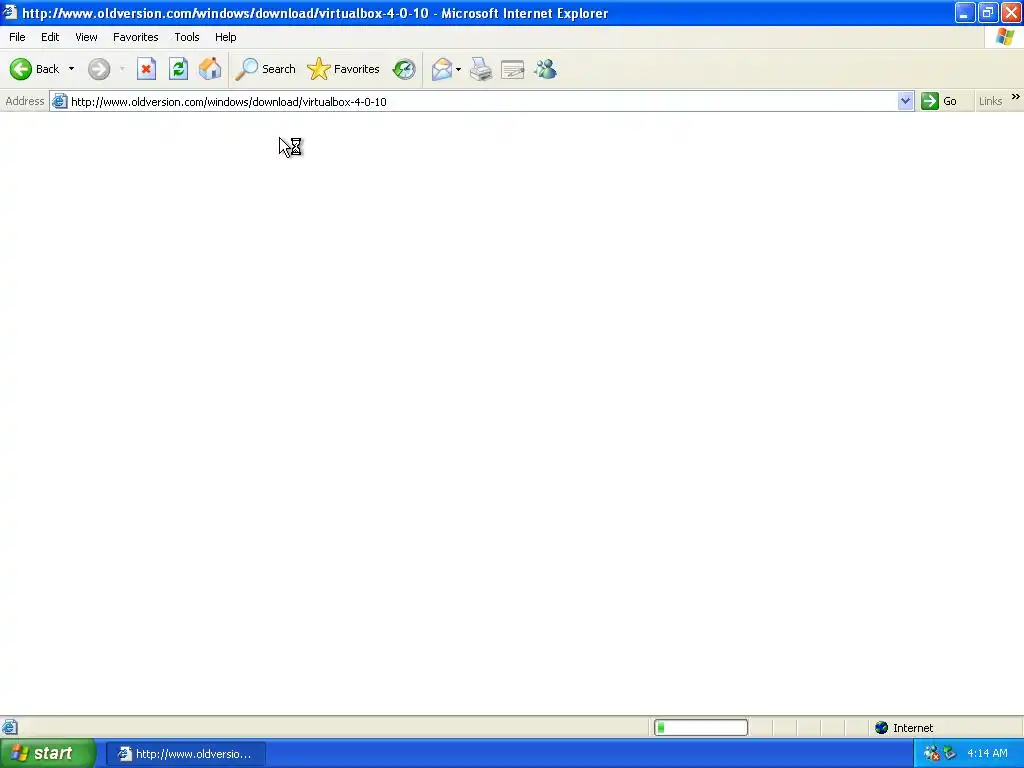1024x768 pixels.
Task: Stop loading with the red X icon
Action: tap(146, 69)
